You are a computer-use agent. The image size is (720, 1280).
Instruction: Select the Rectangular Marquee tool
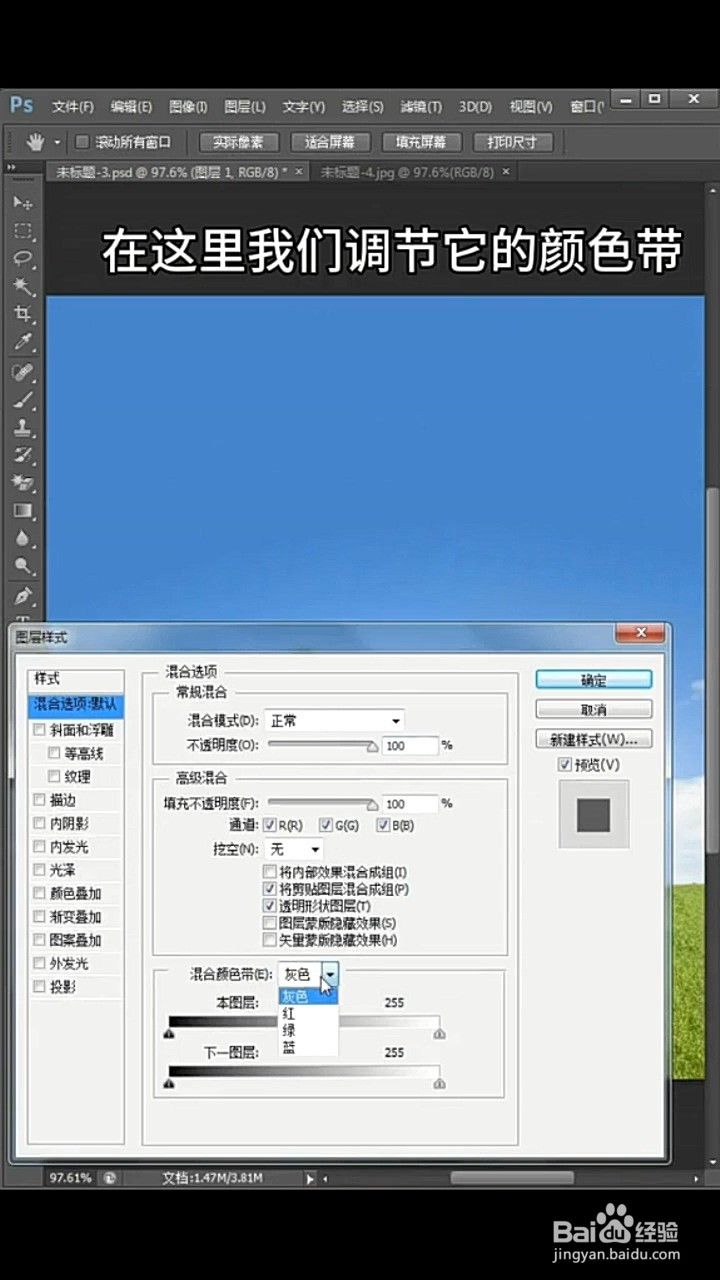tap(22, 231)
